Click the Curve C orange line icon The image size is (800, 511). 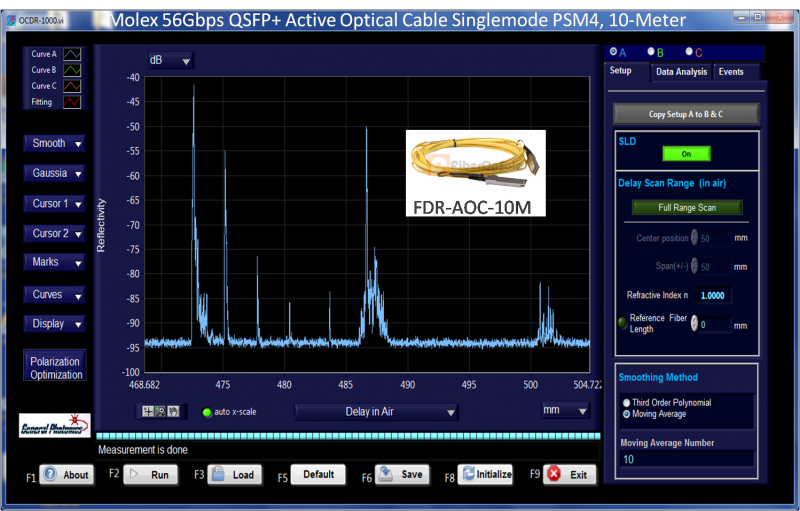coord(72,86)
